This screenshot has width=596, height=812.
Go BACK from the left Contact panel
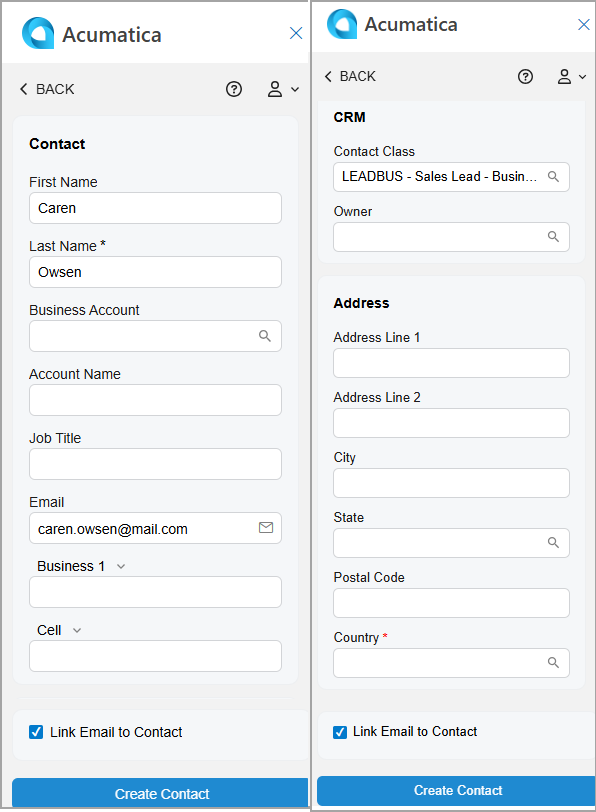tap(47, 89)
